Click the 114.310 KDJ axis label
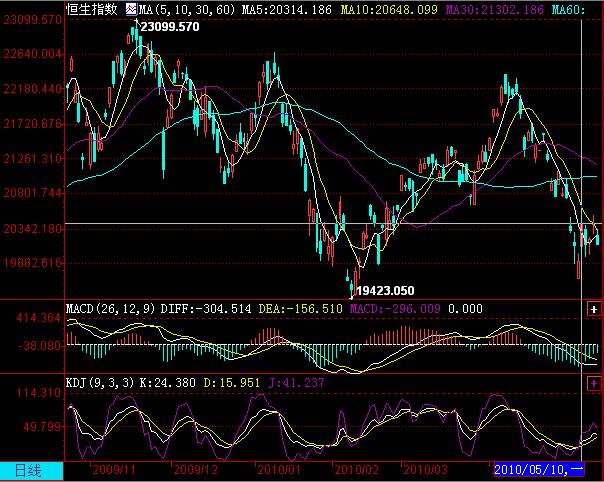This screenshot has height=482, width=604. (x=39, y=393)
